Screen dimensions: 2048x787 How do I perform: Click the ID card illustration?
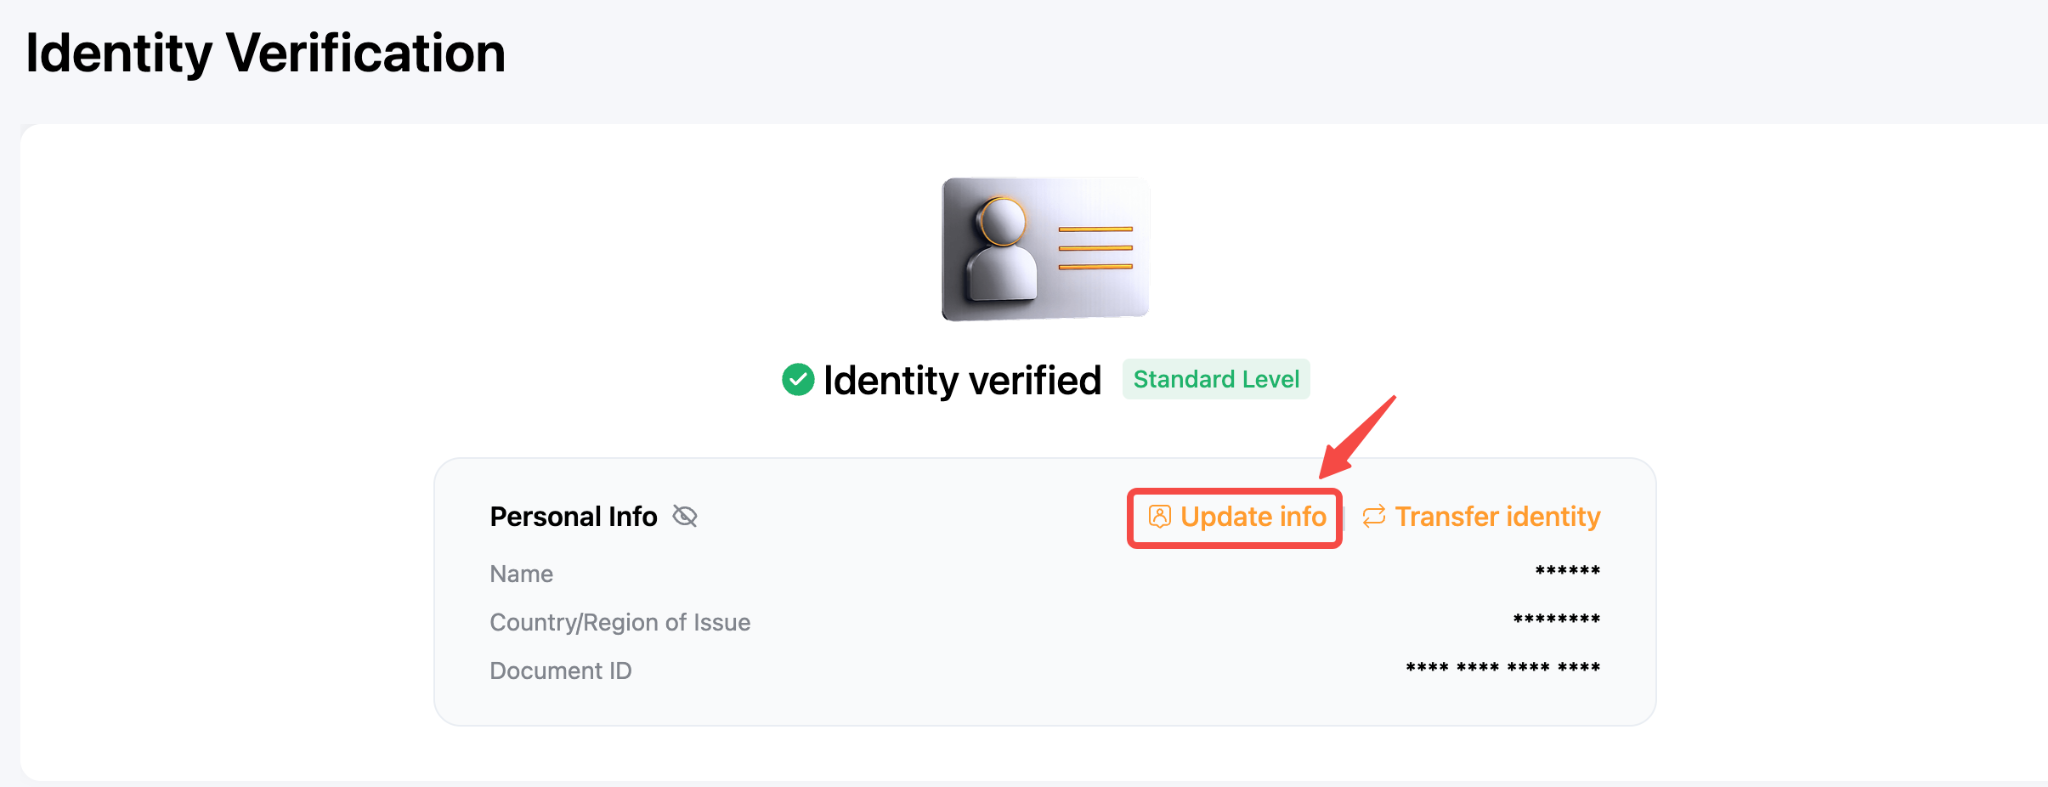[x=1045, y=249]
